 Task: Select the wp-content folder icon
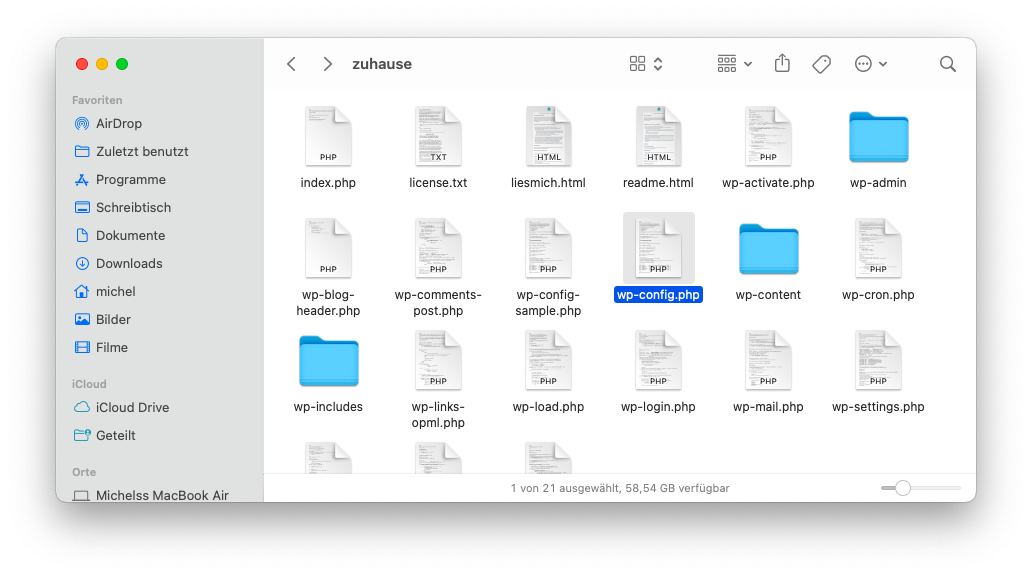click(x=768, y=249)
